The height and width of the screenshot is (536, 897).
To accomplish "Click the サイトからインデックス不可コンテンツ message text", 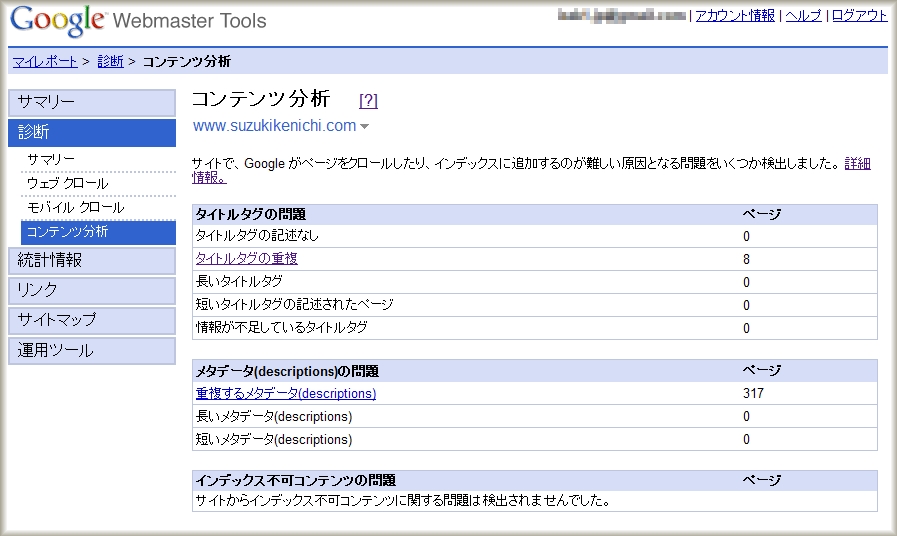I will [x=403, y=501].
